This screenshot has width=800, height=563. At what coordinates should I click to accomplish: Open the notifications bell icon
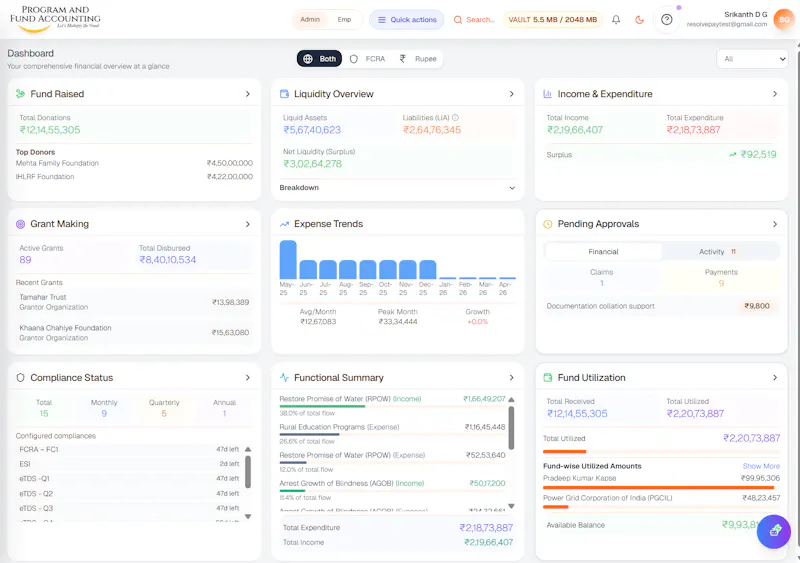click(x=616, y=20)
